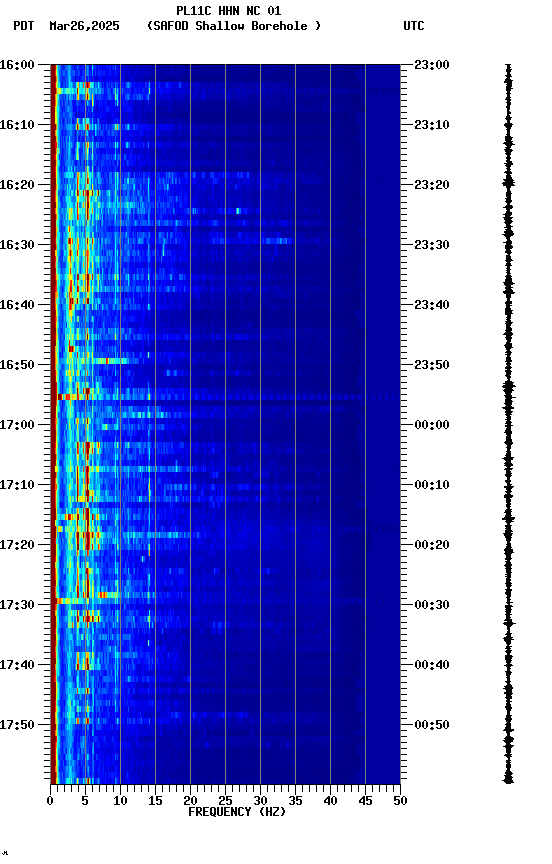Click the broadband energy streak near 16:55
The height and width of the screenshot is (864, 552).
[225, 397]
